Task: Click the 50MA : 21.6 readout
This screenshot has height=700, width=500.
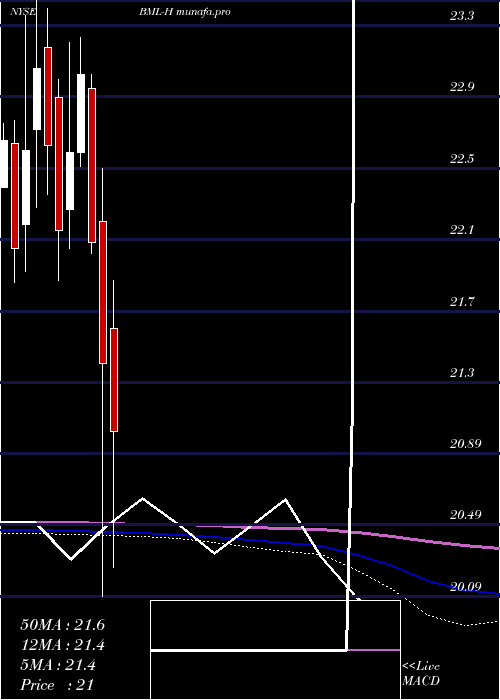Action: pos(62,625)
